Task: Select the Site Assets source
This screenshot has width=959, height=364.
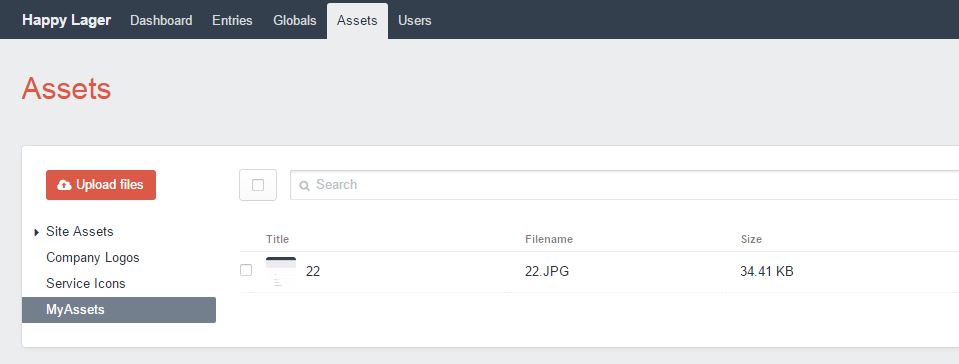Action: (x=80, y=232)
